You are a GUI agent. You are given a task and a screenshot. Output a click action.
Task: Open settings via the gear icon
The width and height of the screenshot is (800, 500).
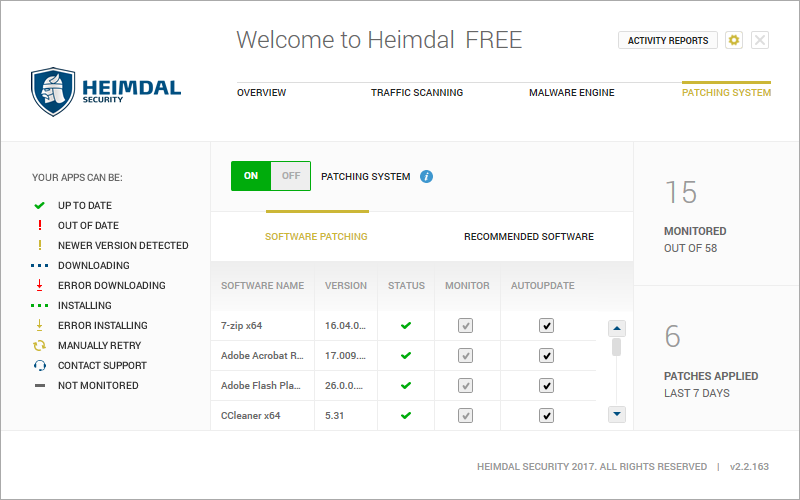(734, 40)
